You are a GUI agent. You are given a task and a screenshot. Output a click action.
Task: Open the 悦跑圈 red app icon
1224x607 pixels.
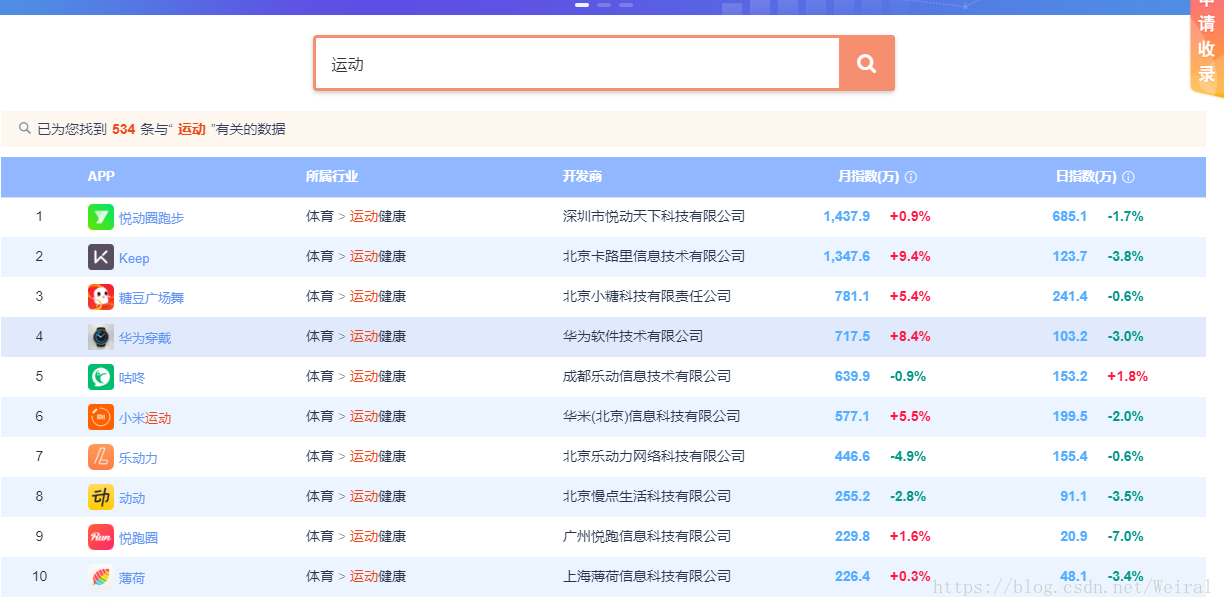pos(101,537)
